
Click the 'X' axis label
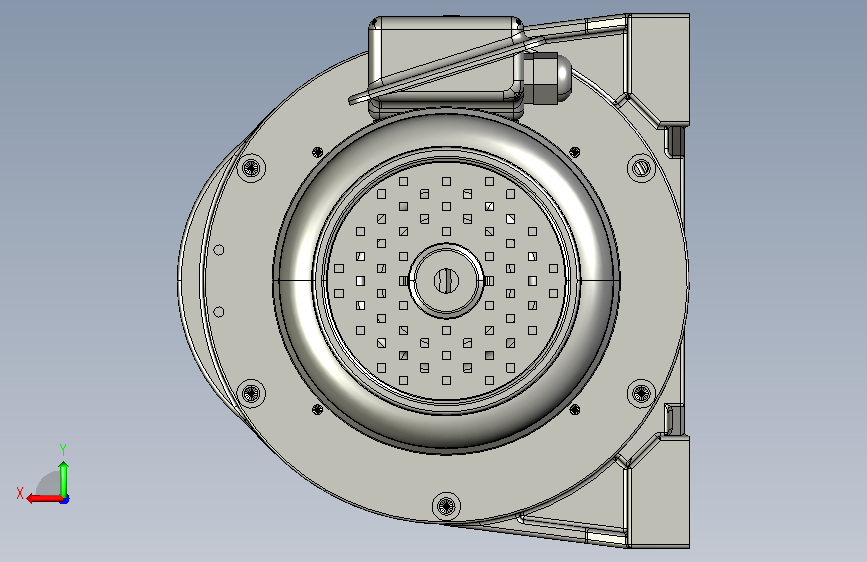[x=20, y=493]
